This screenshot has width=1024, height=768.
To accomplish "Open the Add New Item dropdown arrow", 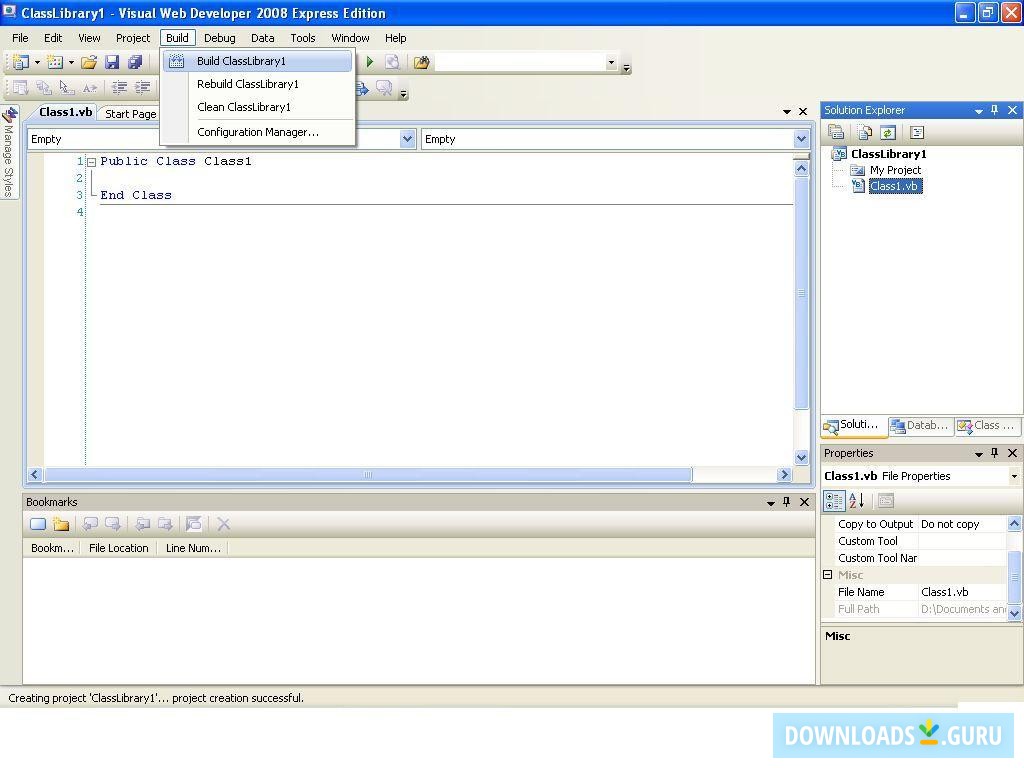I will click(71, 63).
